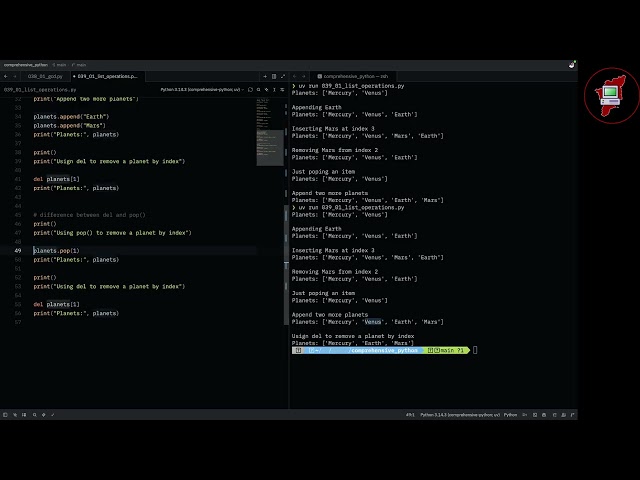The height and width of the screenshot is (480, 640).
Task: Toggle the git panel from status bar
Action: click(x=15, y=415)
